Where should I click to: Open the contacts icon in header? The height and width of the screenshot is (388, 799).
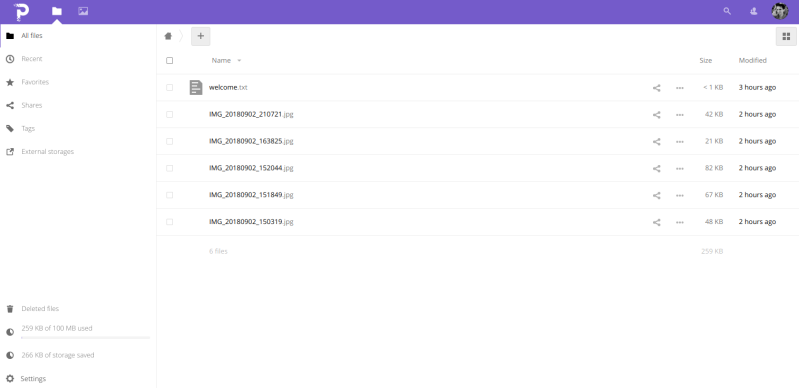[754, 11]
